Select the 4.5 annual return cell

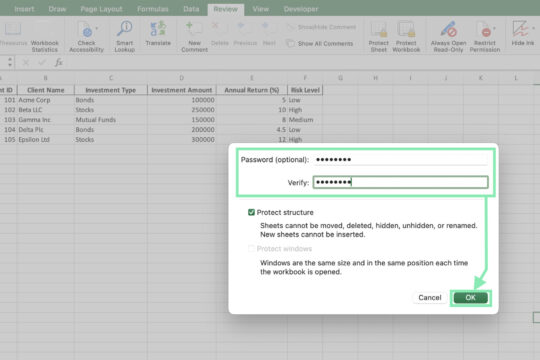point(251,130)
